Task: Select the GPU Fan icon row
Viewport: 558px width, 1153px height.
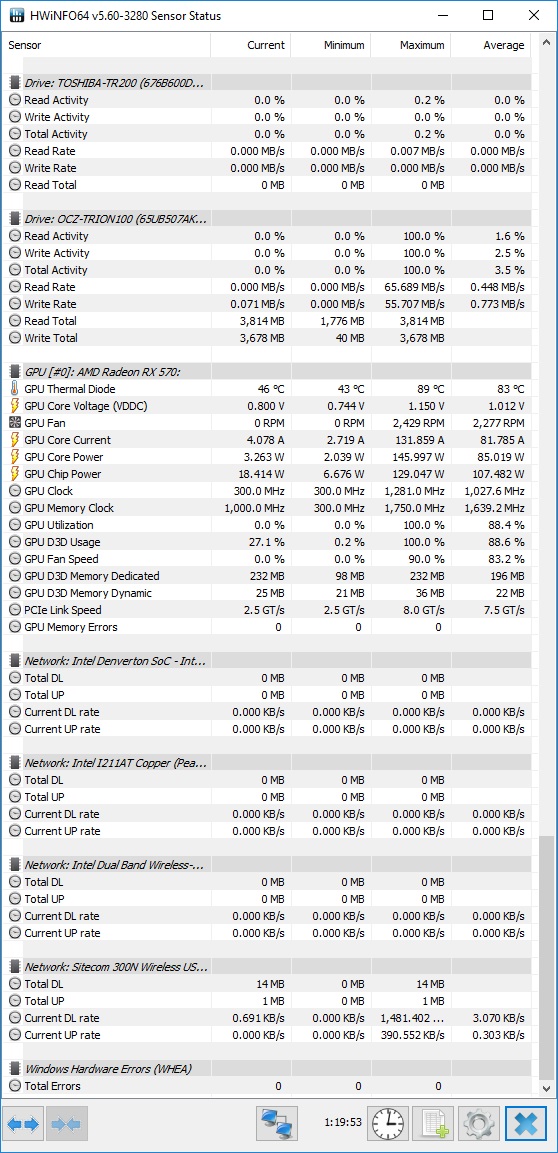Action: pos(269,423)
